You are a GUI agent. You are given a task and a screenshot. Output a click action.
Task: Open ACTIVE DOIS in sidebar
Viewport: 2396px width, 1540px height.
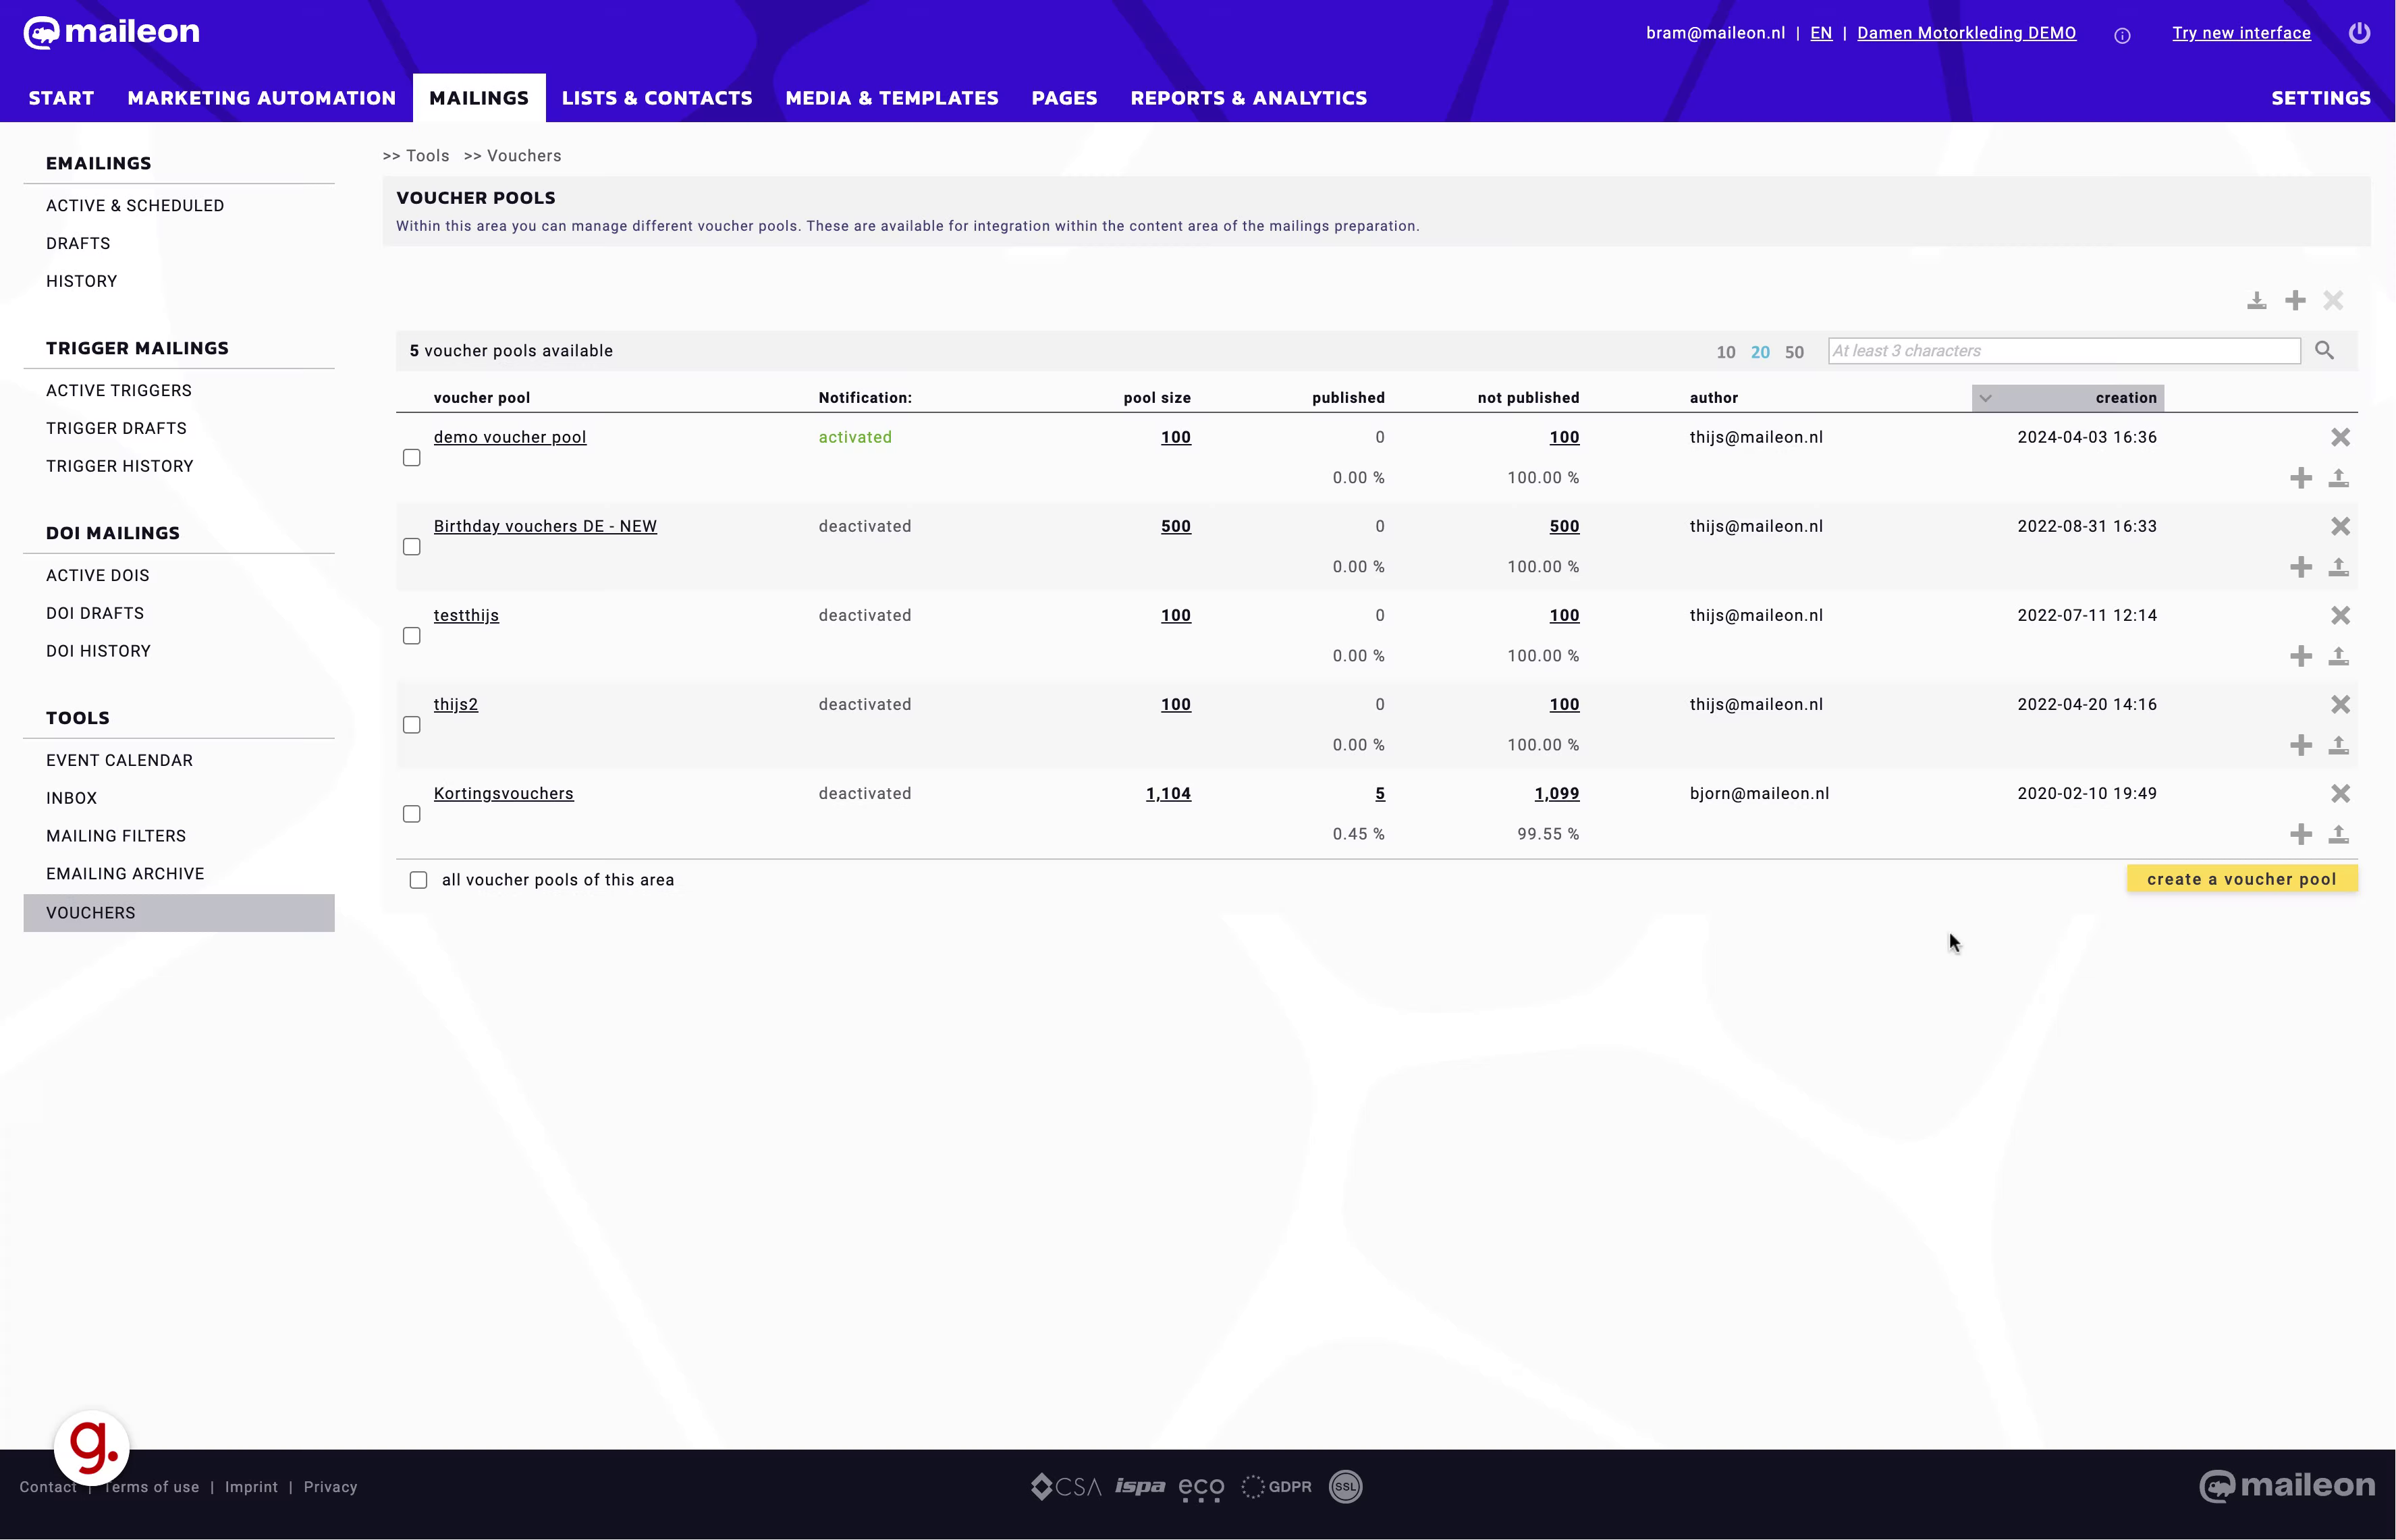[97, 575]
